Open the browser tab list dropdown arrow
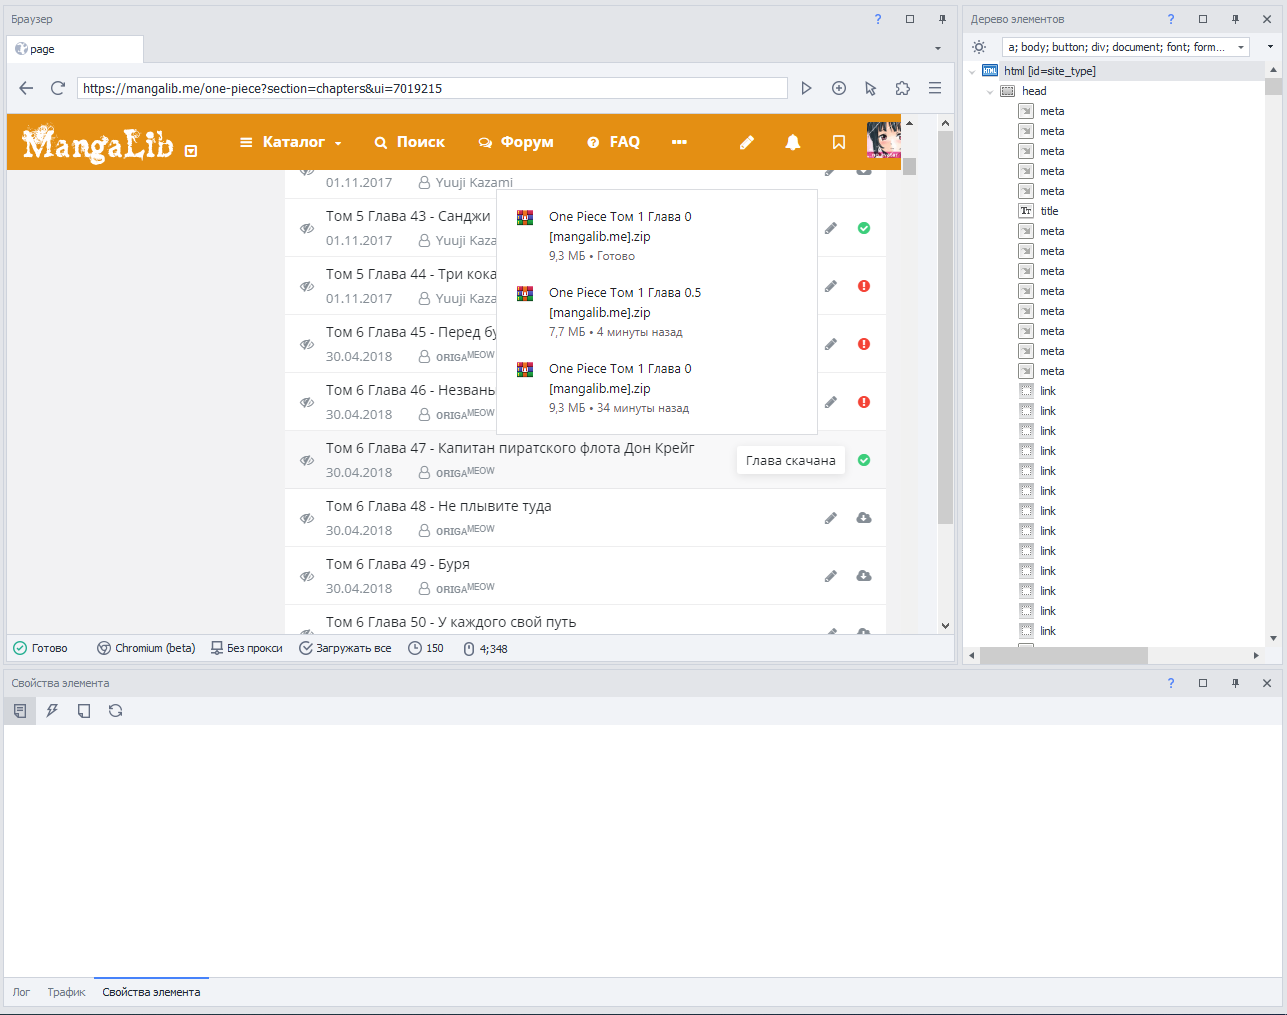This screenshot has width=1287, height=1015. pos(938,48)
